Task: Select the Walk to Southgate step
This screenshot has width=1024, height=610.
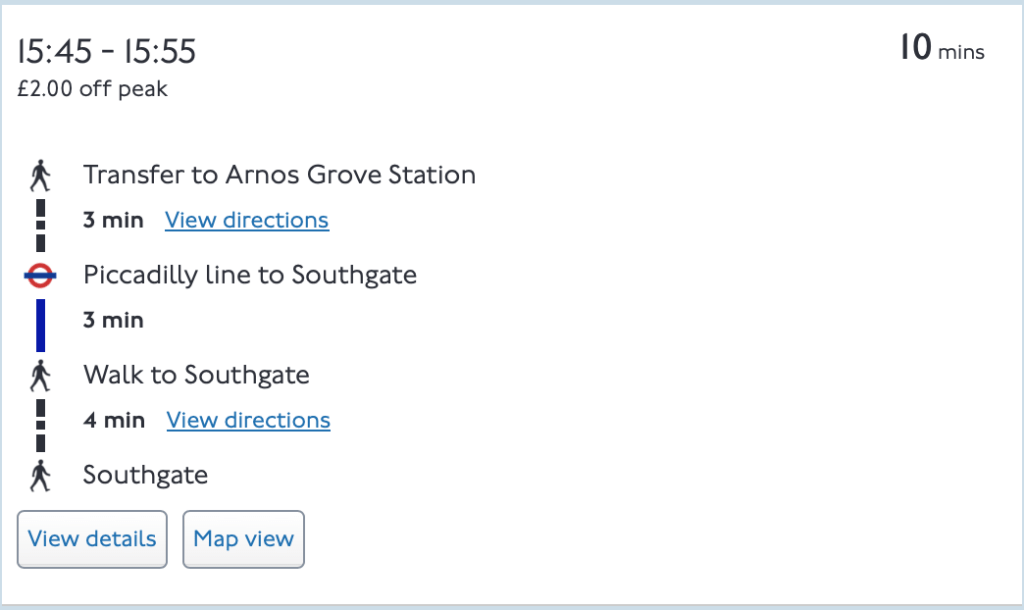Action: coord(196,375)
